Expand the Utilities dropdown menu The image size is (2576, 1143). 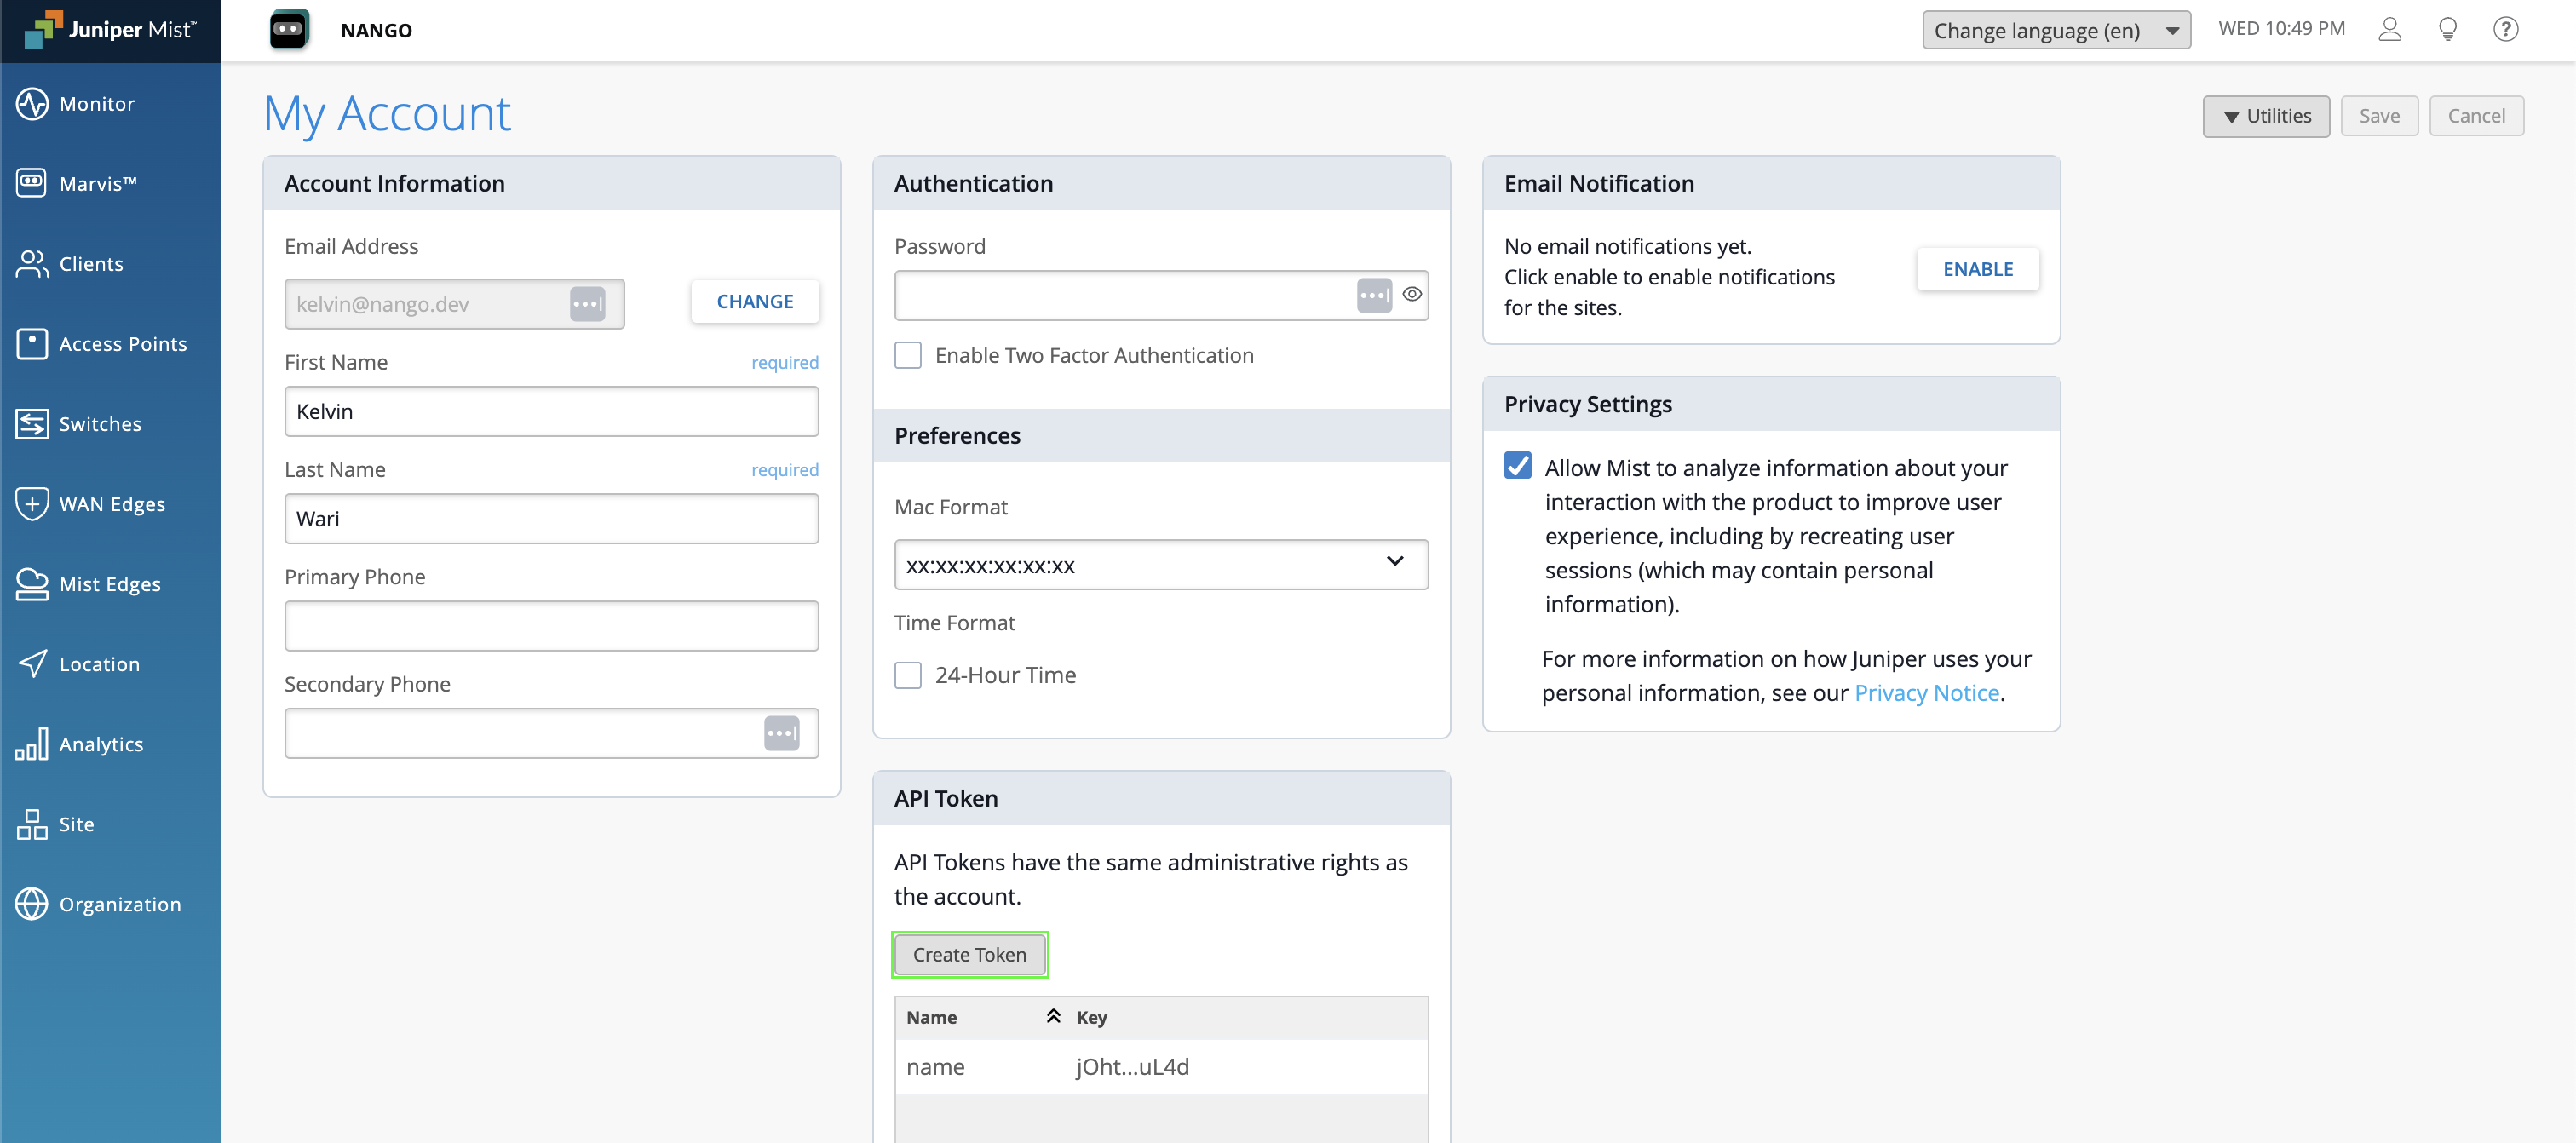coord(2265,116)
